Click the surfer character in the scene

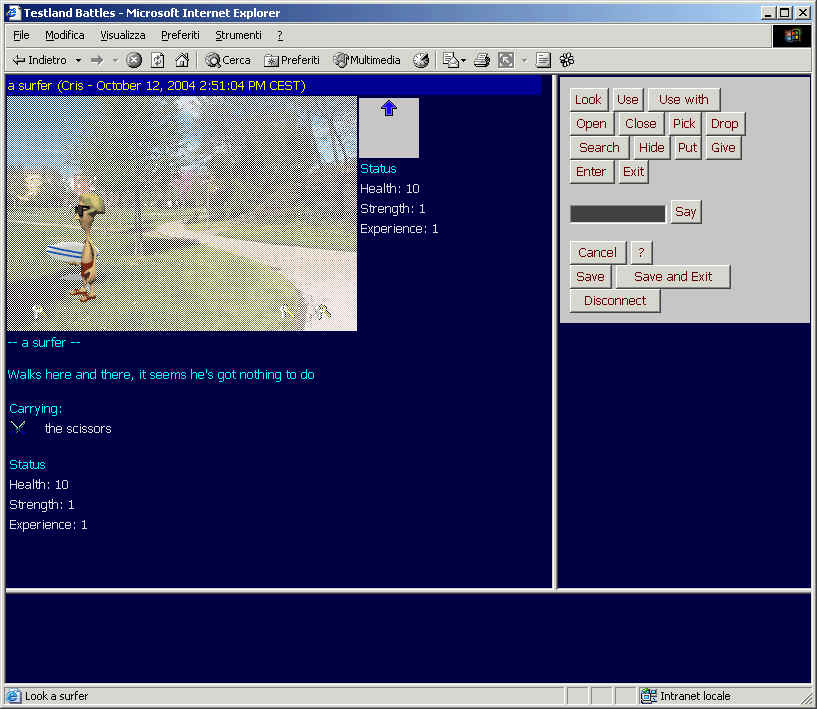click(87, 246)
